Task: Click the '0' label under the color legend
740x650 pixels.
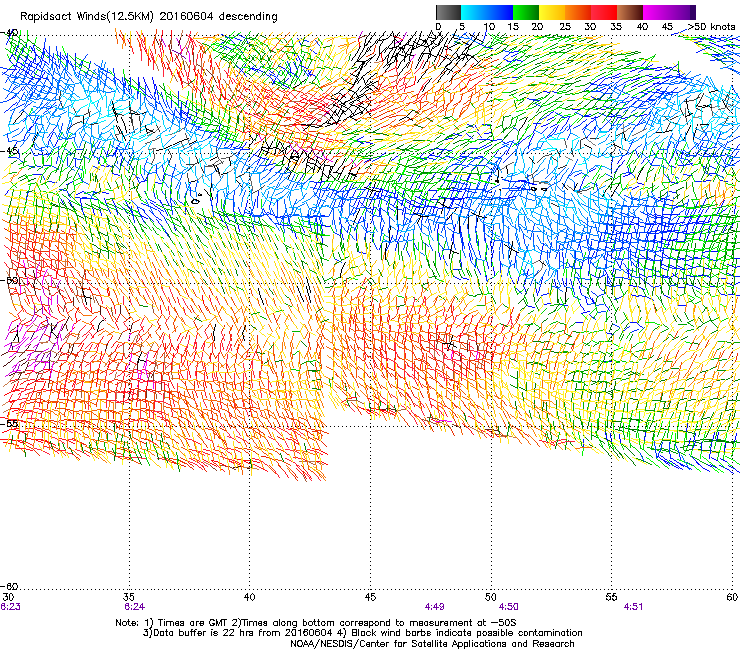Action: tap(438, 27)
